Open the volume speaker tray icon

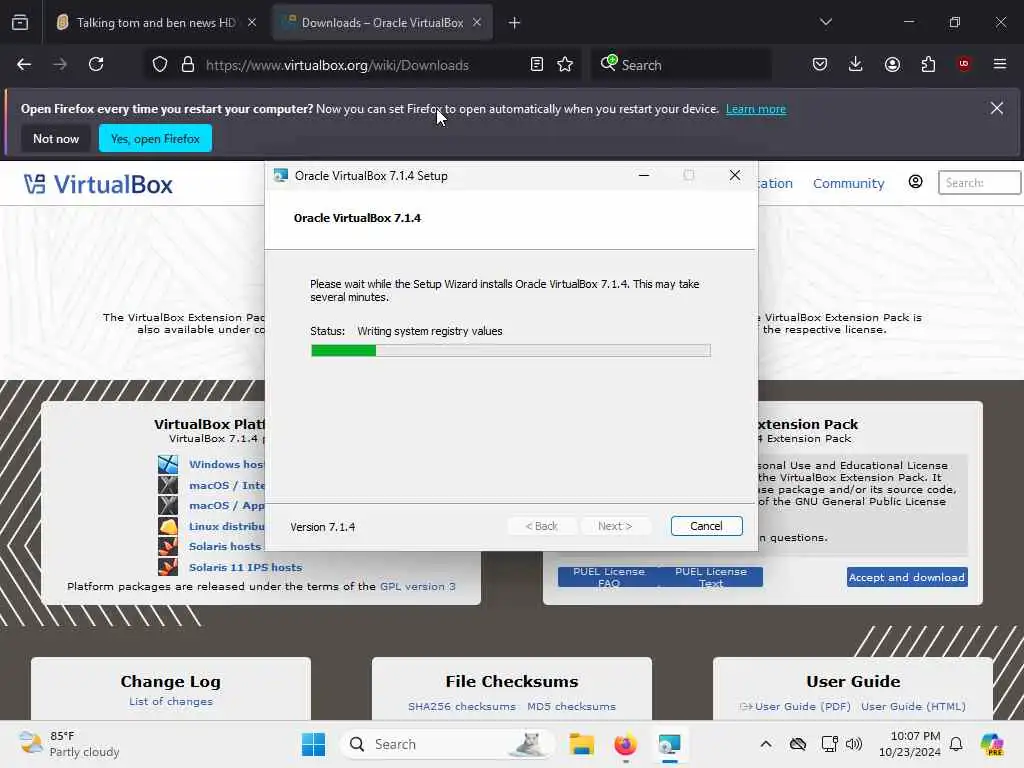854,744
